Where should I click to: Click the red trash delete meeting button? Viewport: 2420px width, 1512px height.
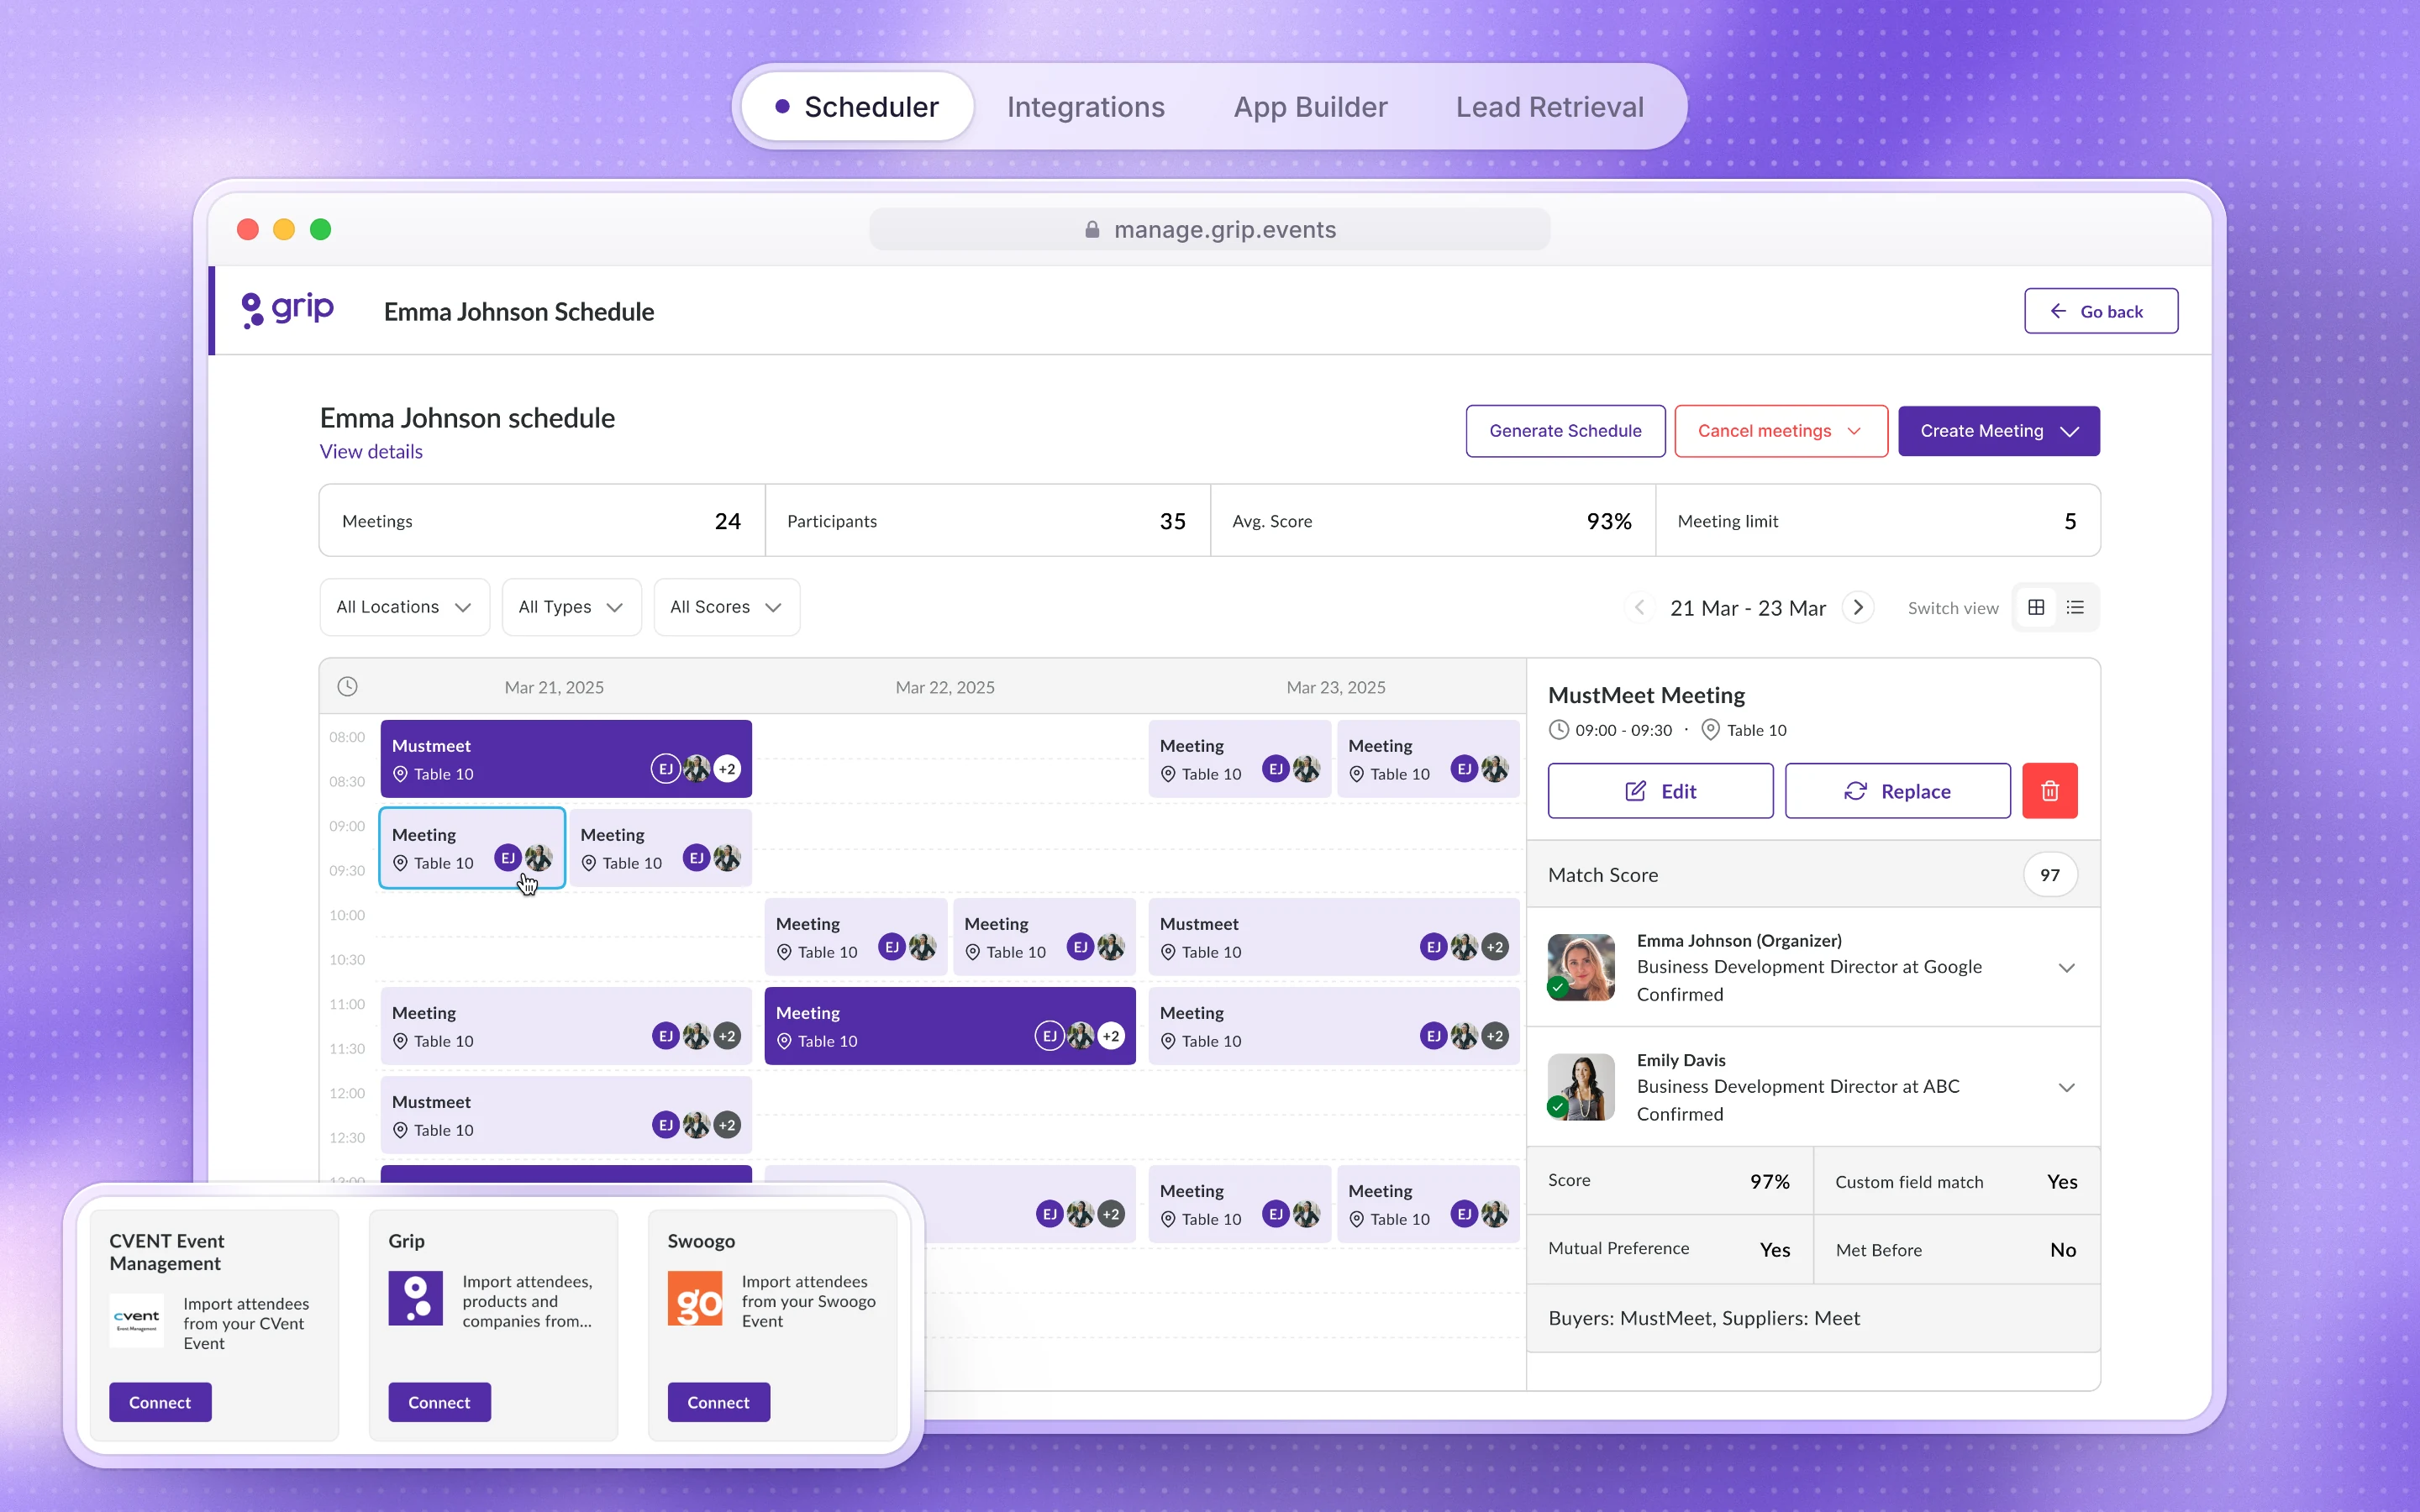(x=2049, y=791)
